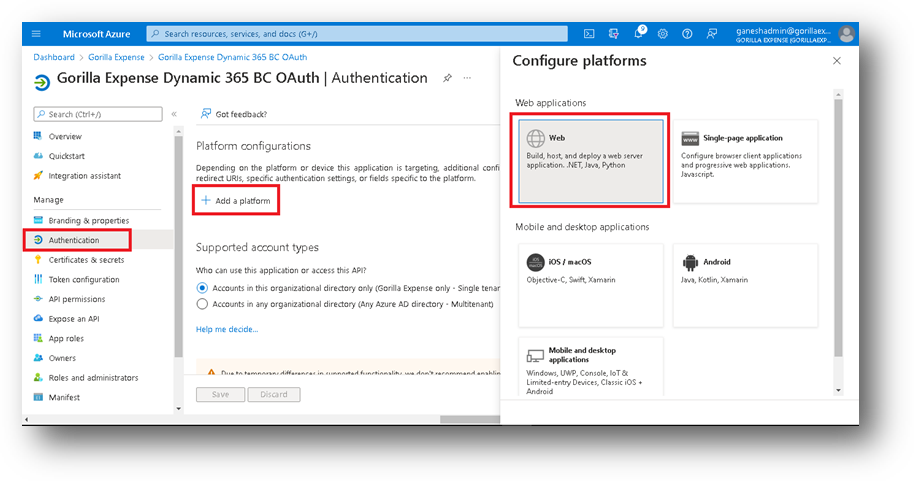The width and height of the screenshot is (914, 481).
Task: Open the Help me decide... link
Action: tap(227, 329)
